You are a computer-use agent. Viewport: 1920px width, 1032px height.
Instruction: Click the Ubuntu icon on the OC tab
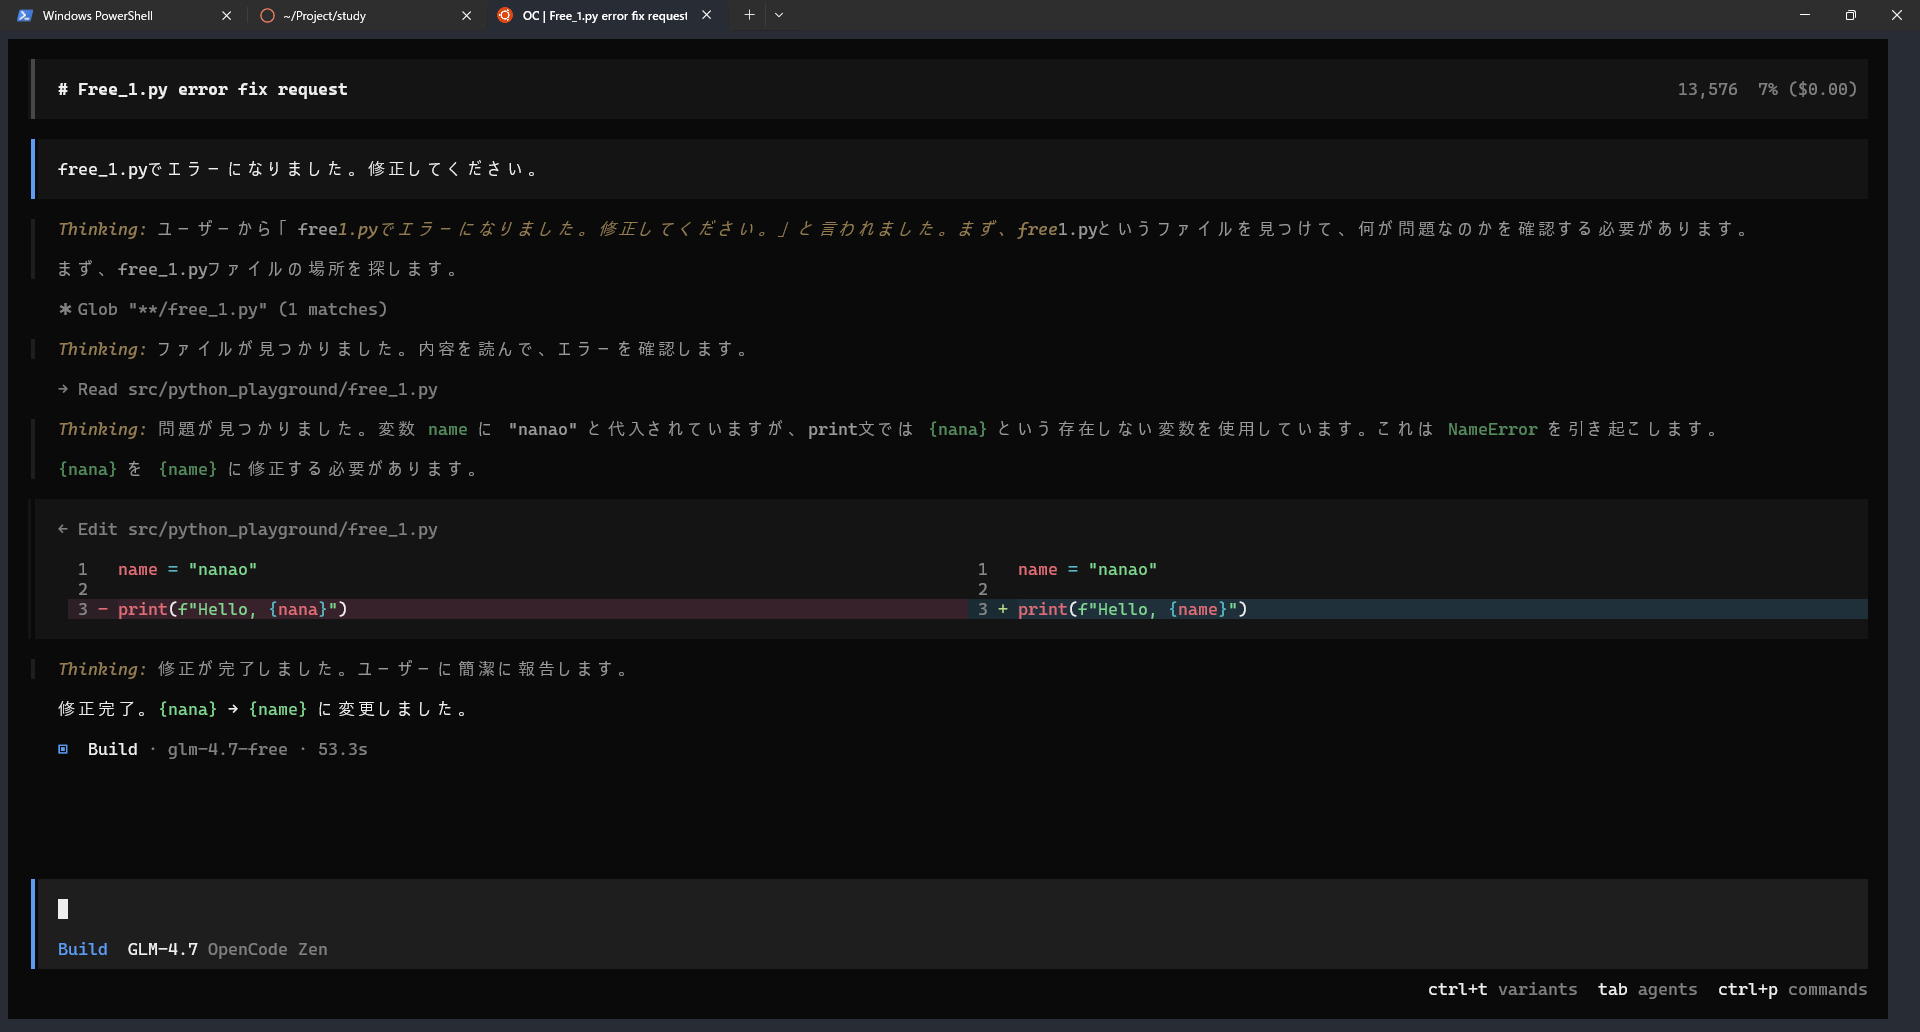(x=505, y=15)
